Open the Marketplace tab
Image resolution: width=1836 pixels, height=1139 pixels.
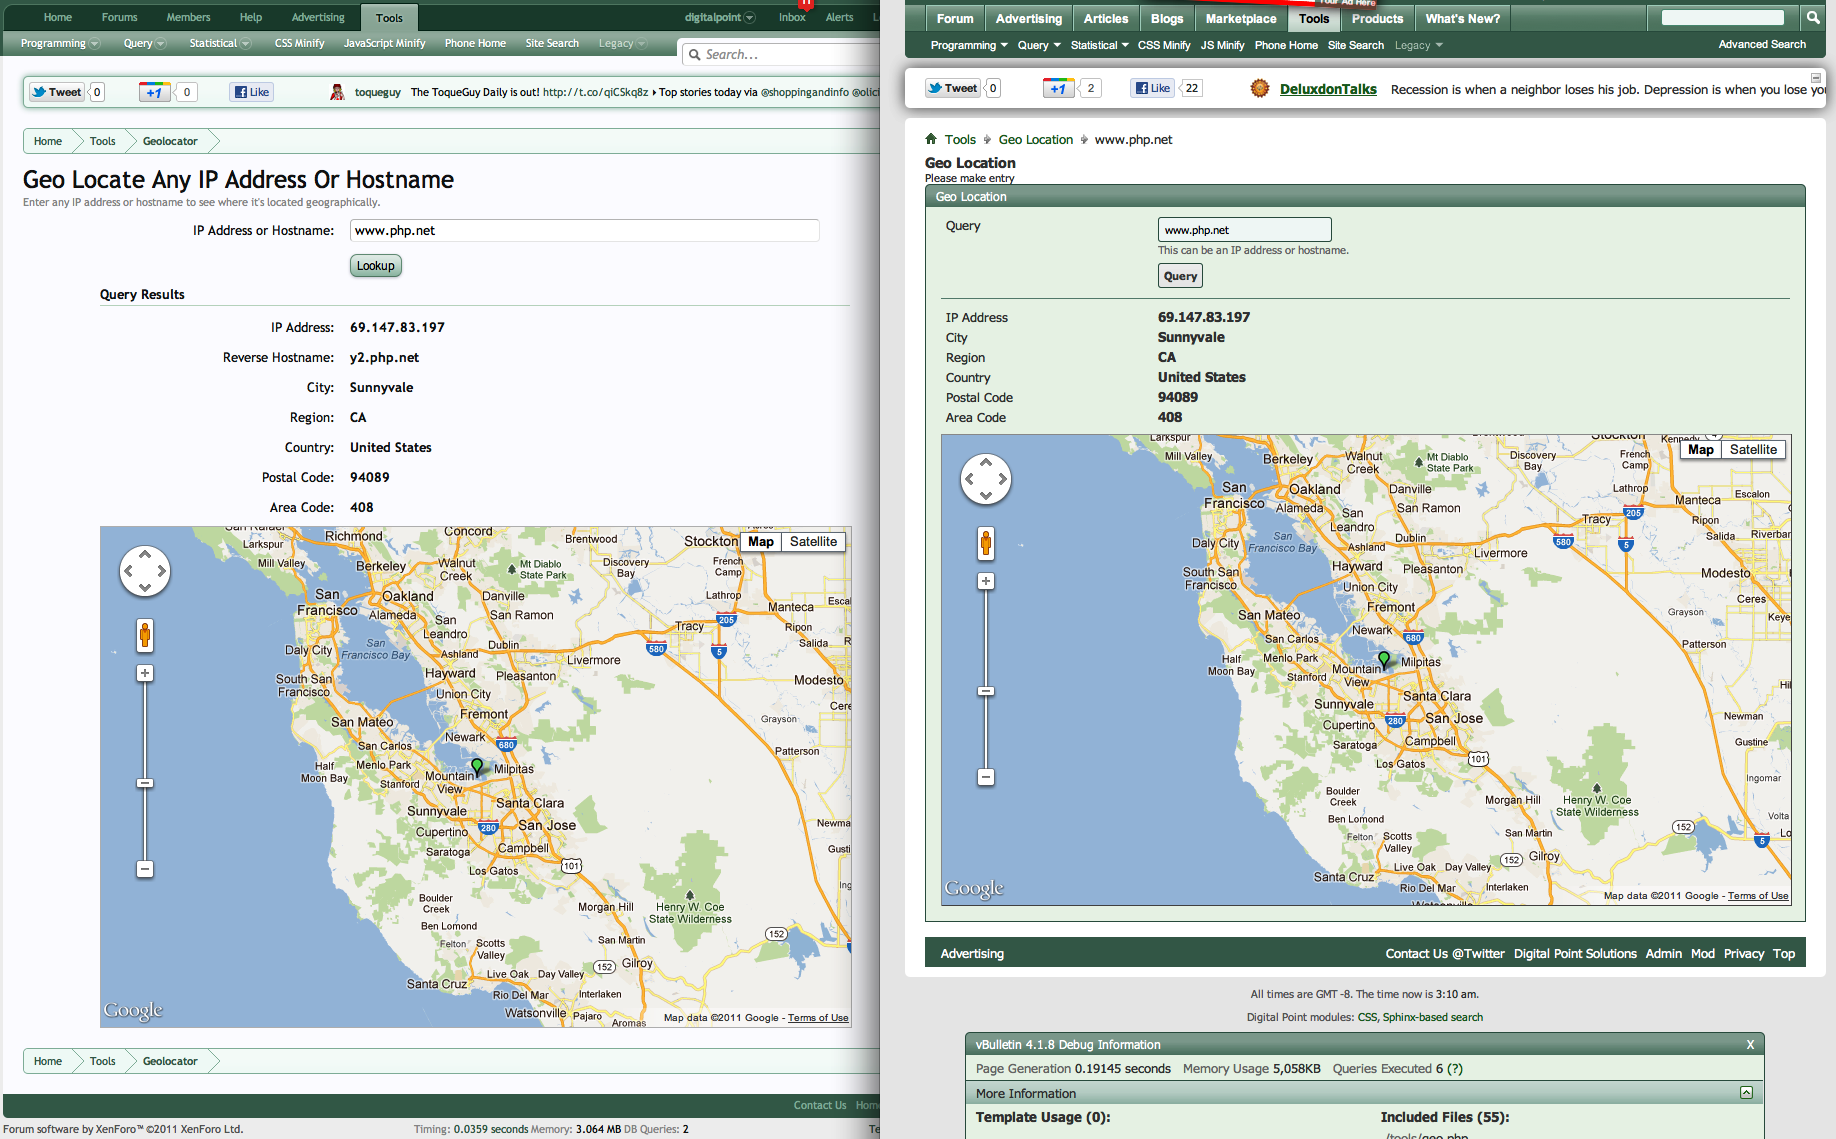point(1240,19)
